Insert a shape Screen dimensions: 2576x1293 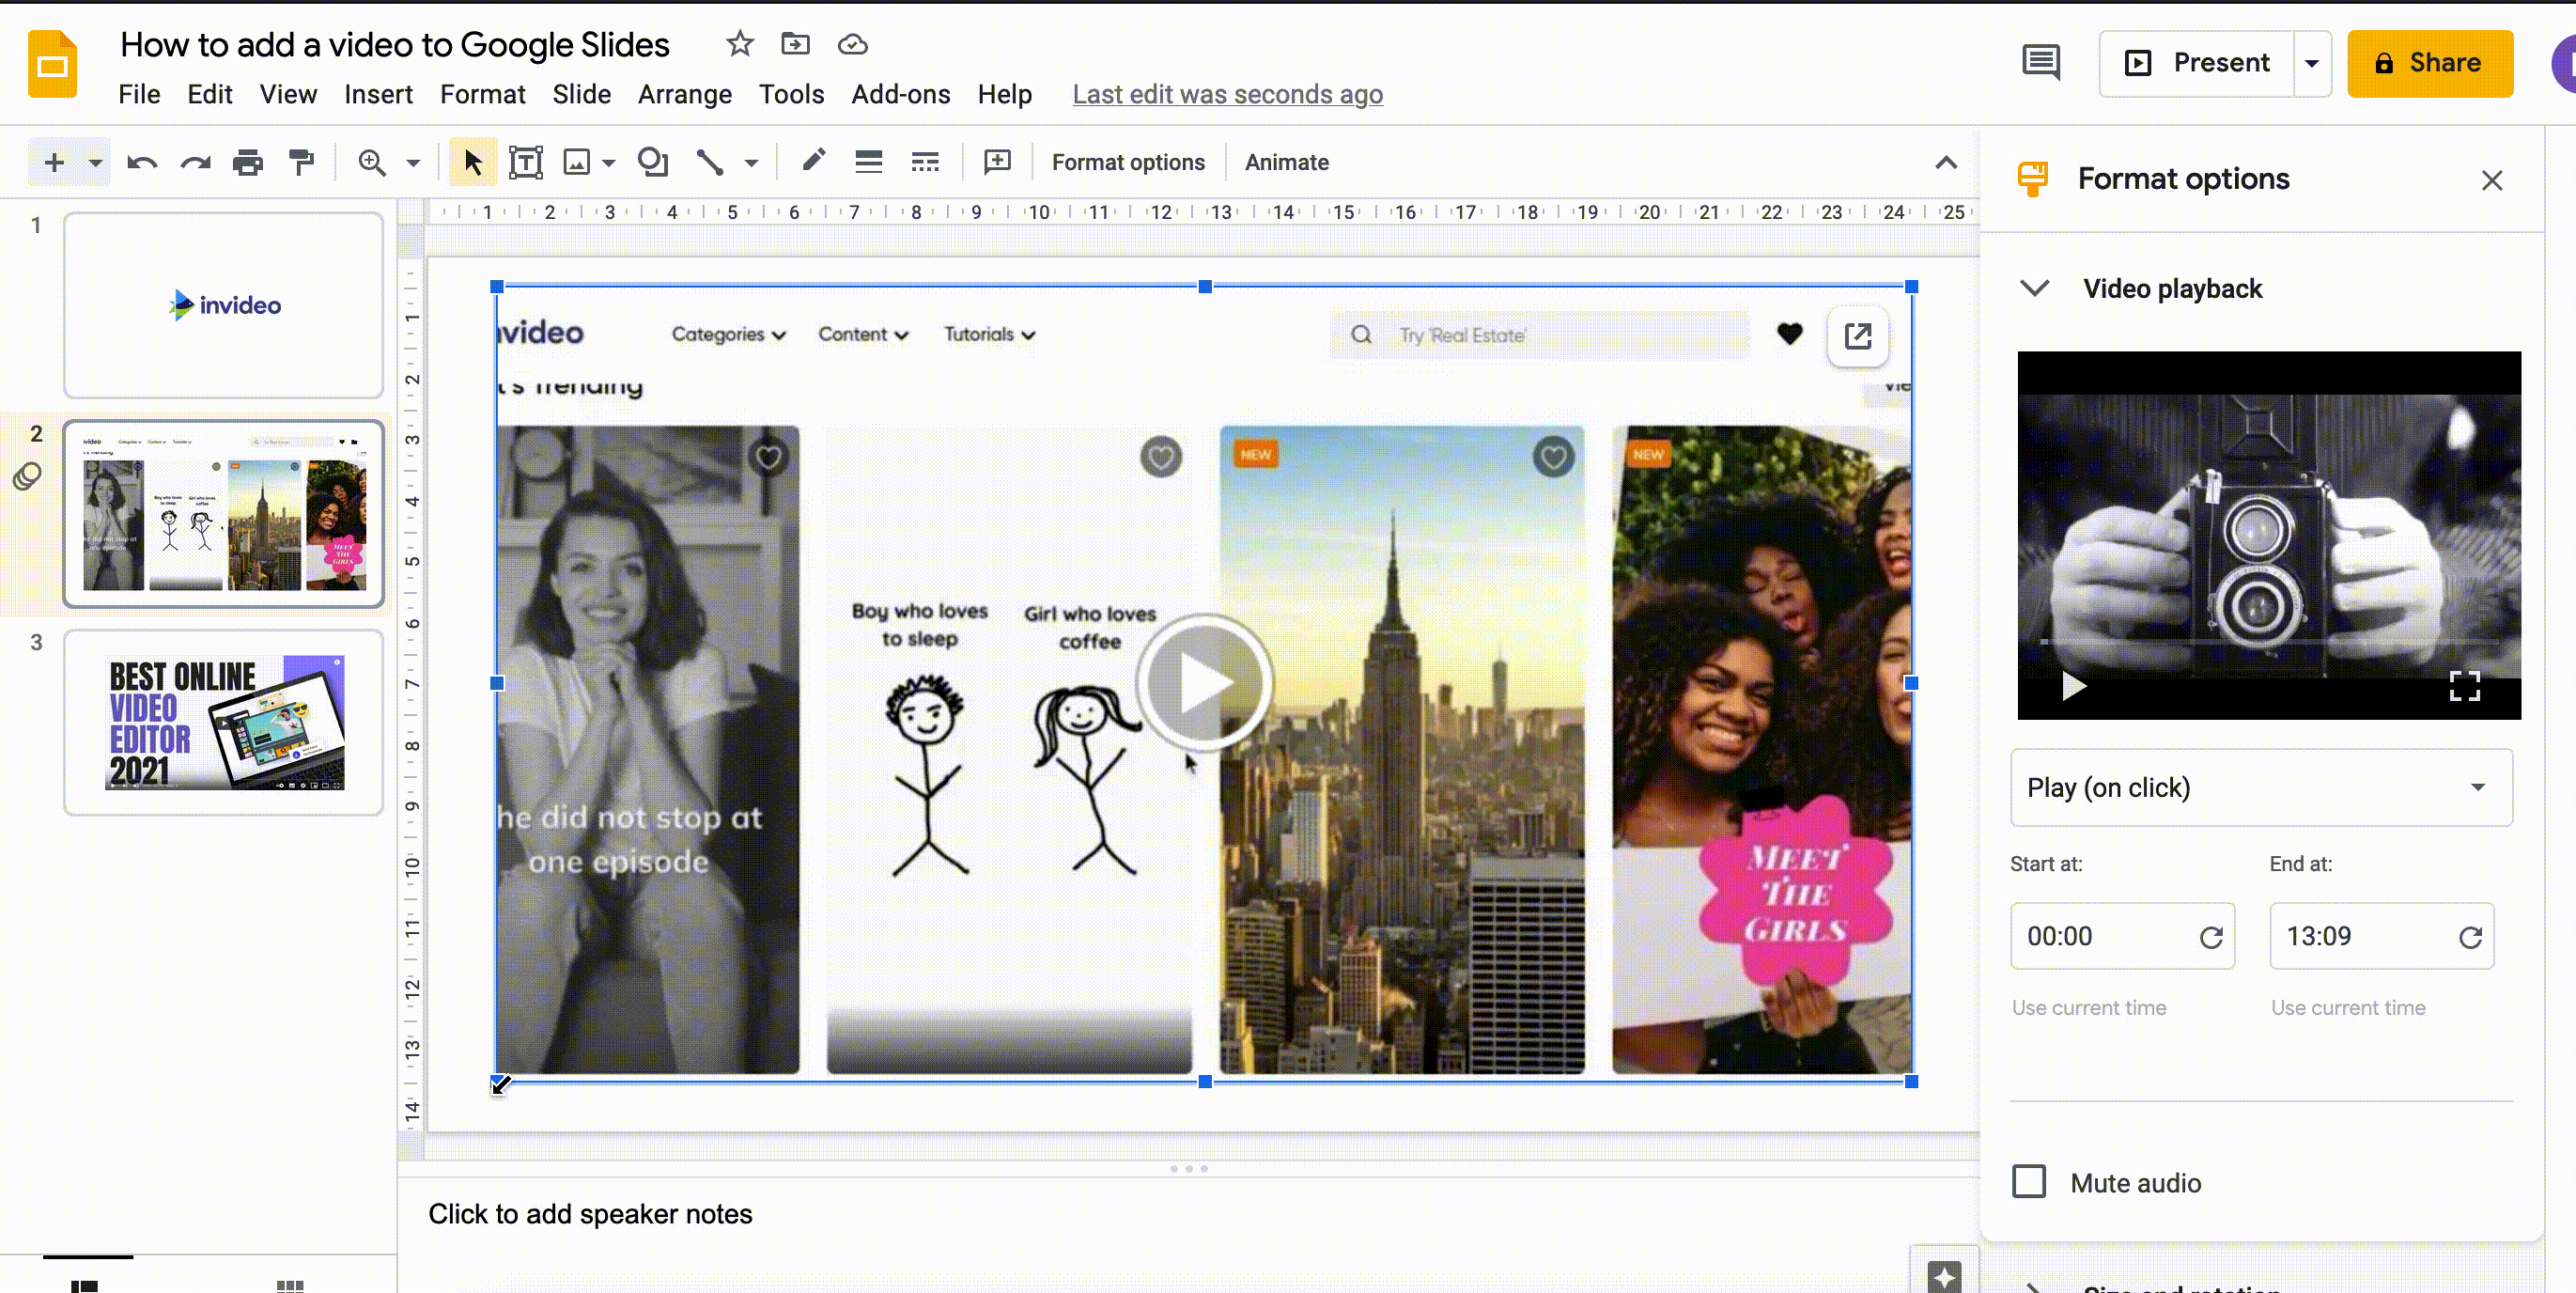pyautogui.click(x=653, y=162)
